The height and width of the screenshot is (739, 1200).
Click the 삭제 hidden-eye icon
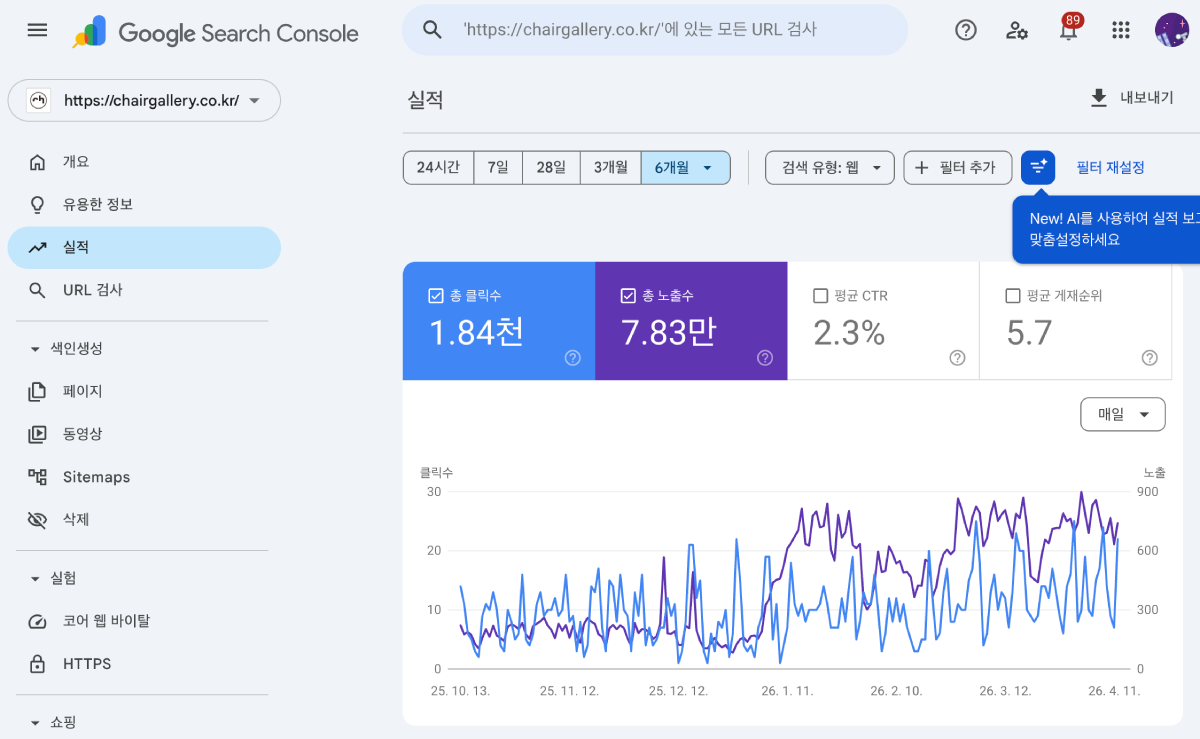pyautogui.click(x=37, y=520)
